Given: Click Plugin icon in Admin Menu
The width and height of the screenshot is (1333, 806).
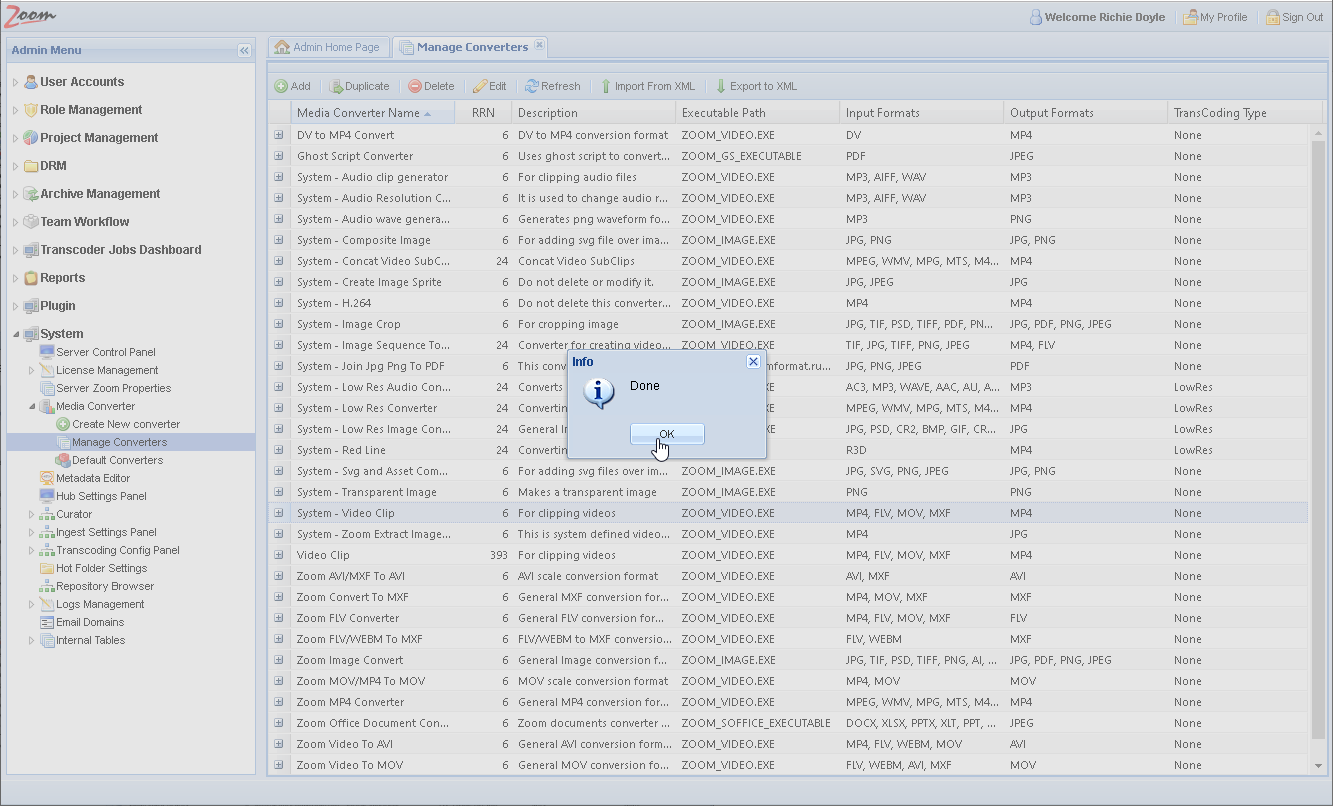Looking at the screenshot, I should 31,306.
